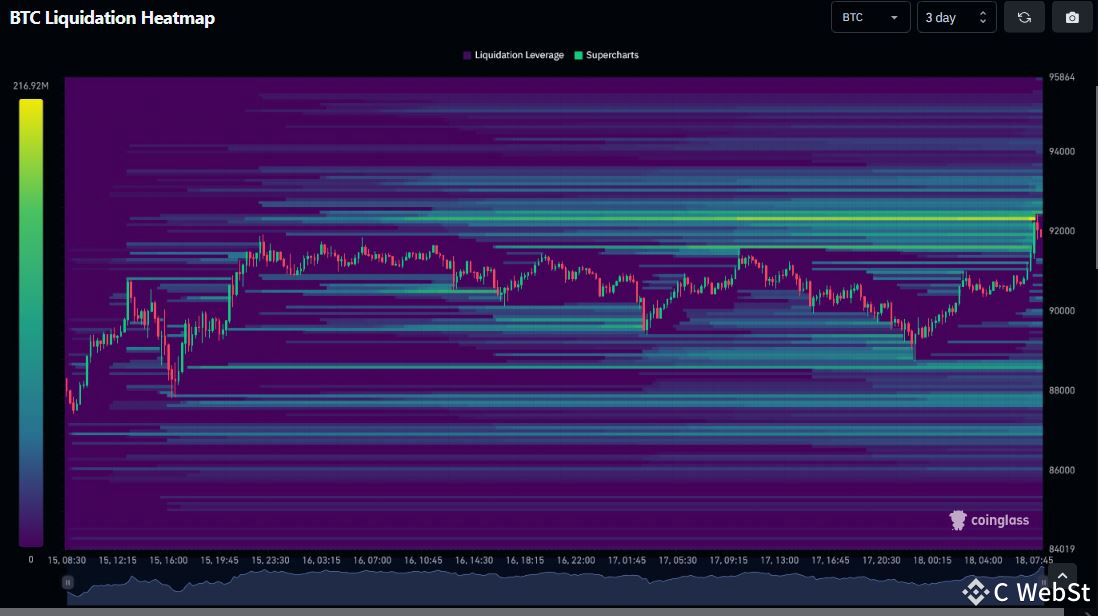The height and width of the screenshot is (616, 1098).
Task: Click the 84019 price axis label
Action: (1062, 550)
